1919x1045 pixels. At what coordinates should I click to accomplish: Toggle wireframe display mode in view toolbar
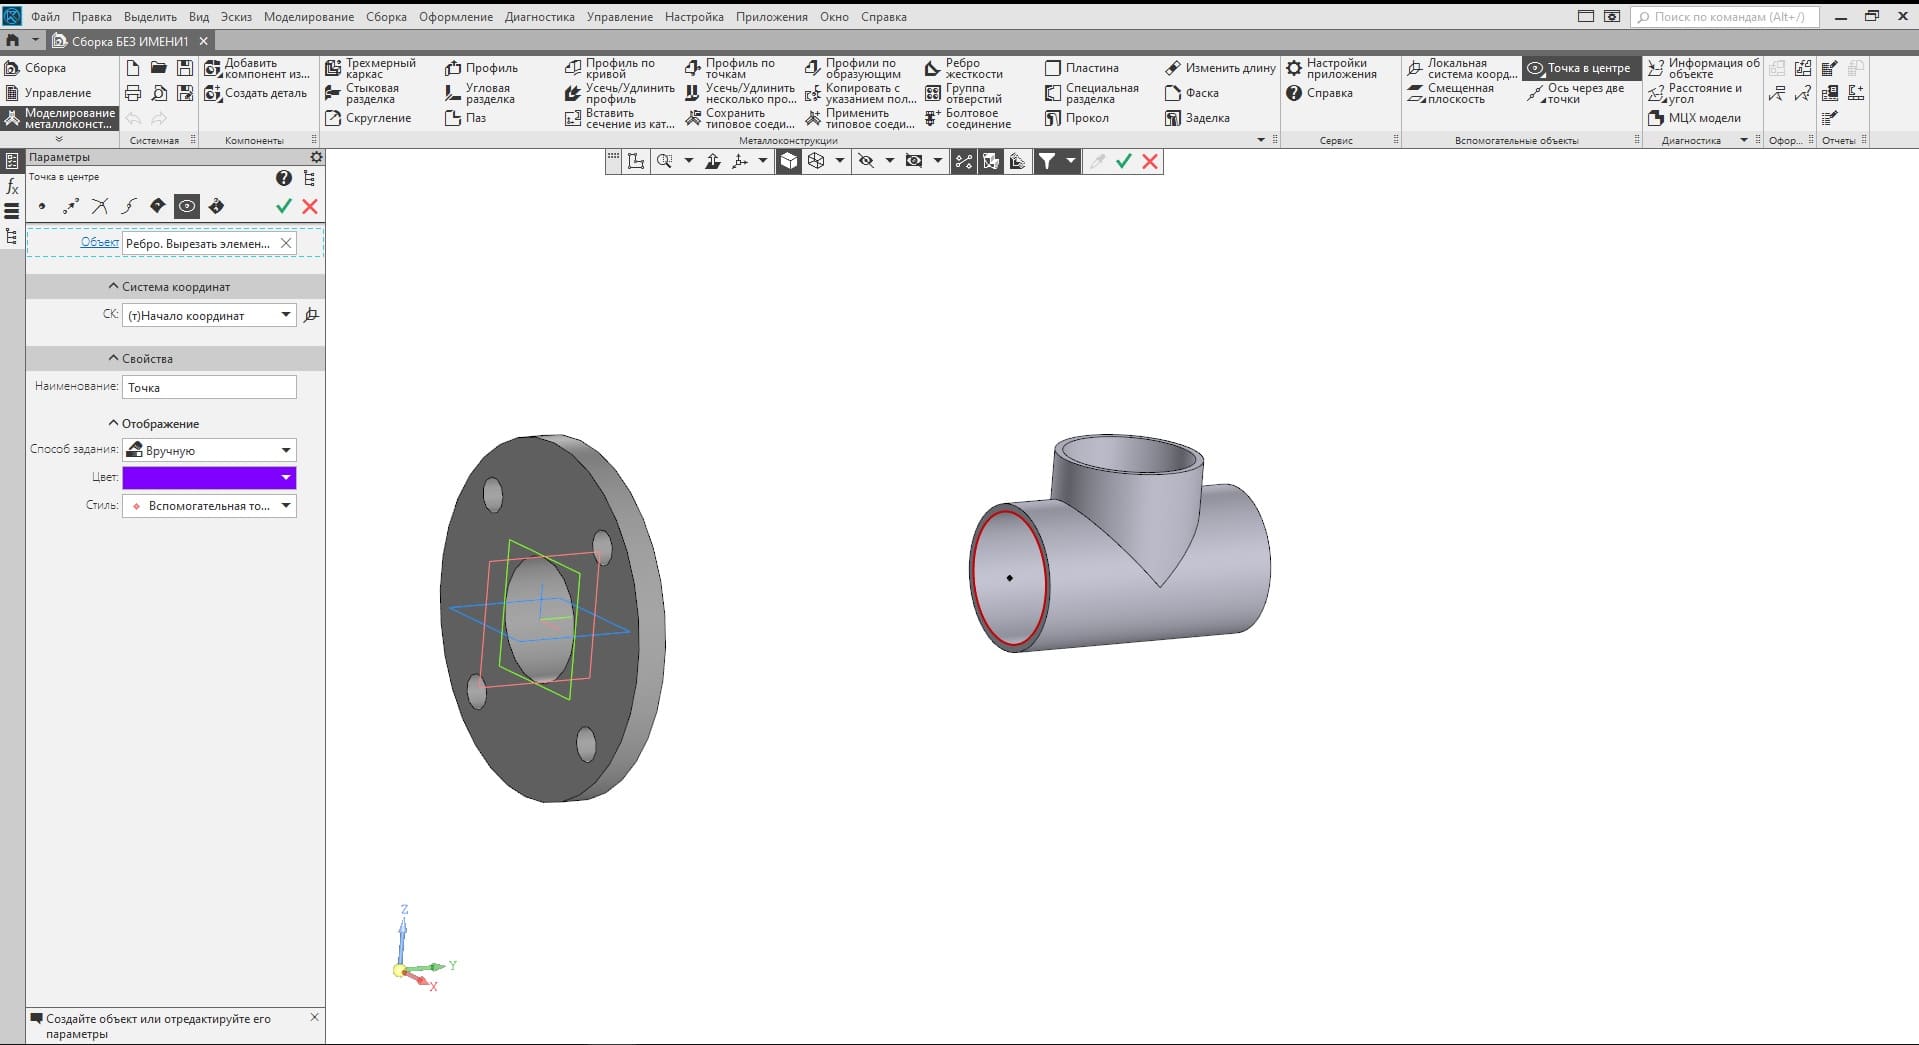coord(816,161)
